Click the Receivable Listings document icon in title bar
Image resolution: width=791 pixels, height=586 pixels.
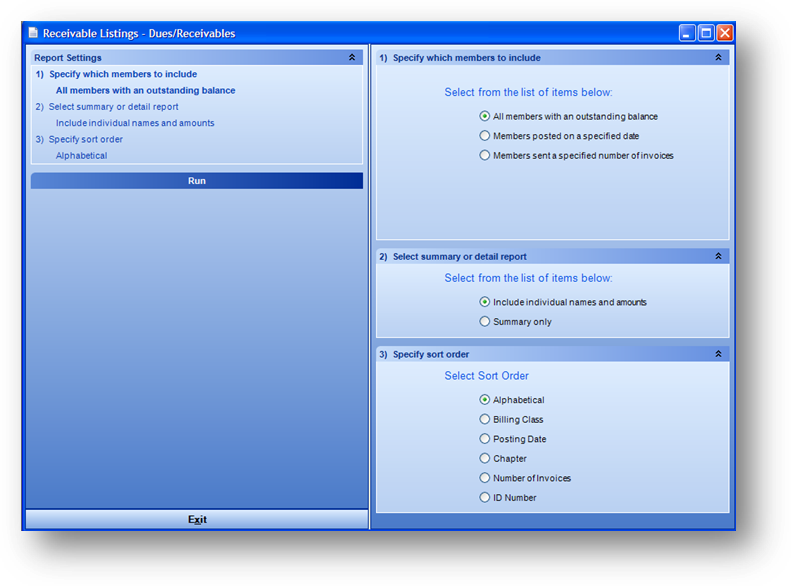[33, 33]
